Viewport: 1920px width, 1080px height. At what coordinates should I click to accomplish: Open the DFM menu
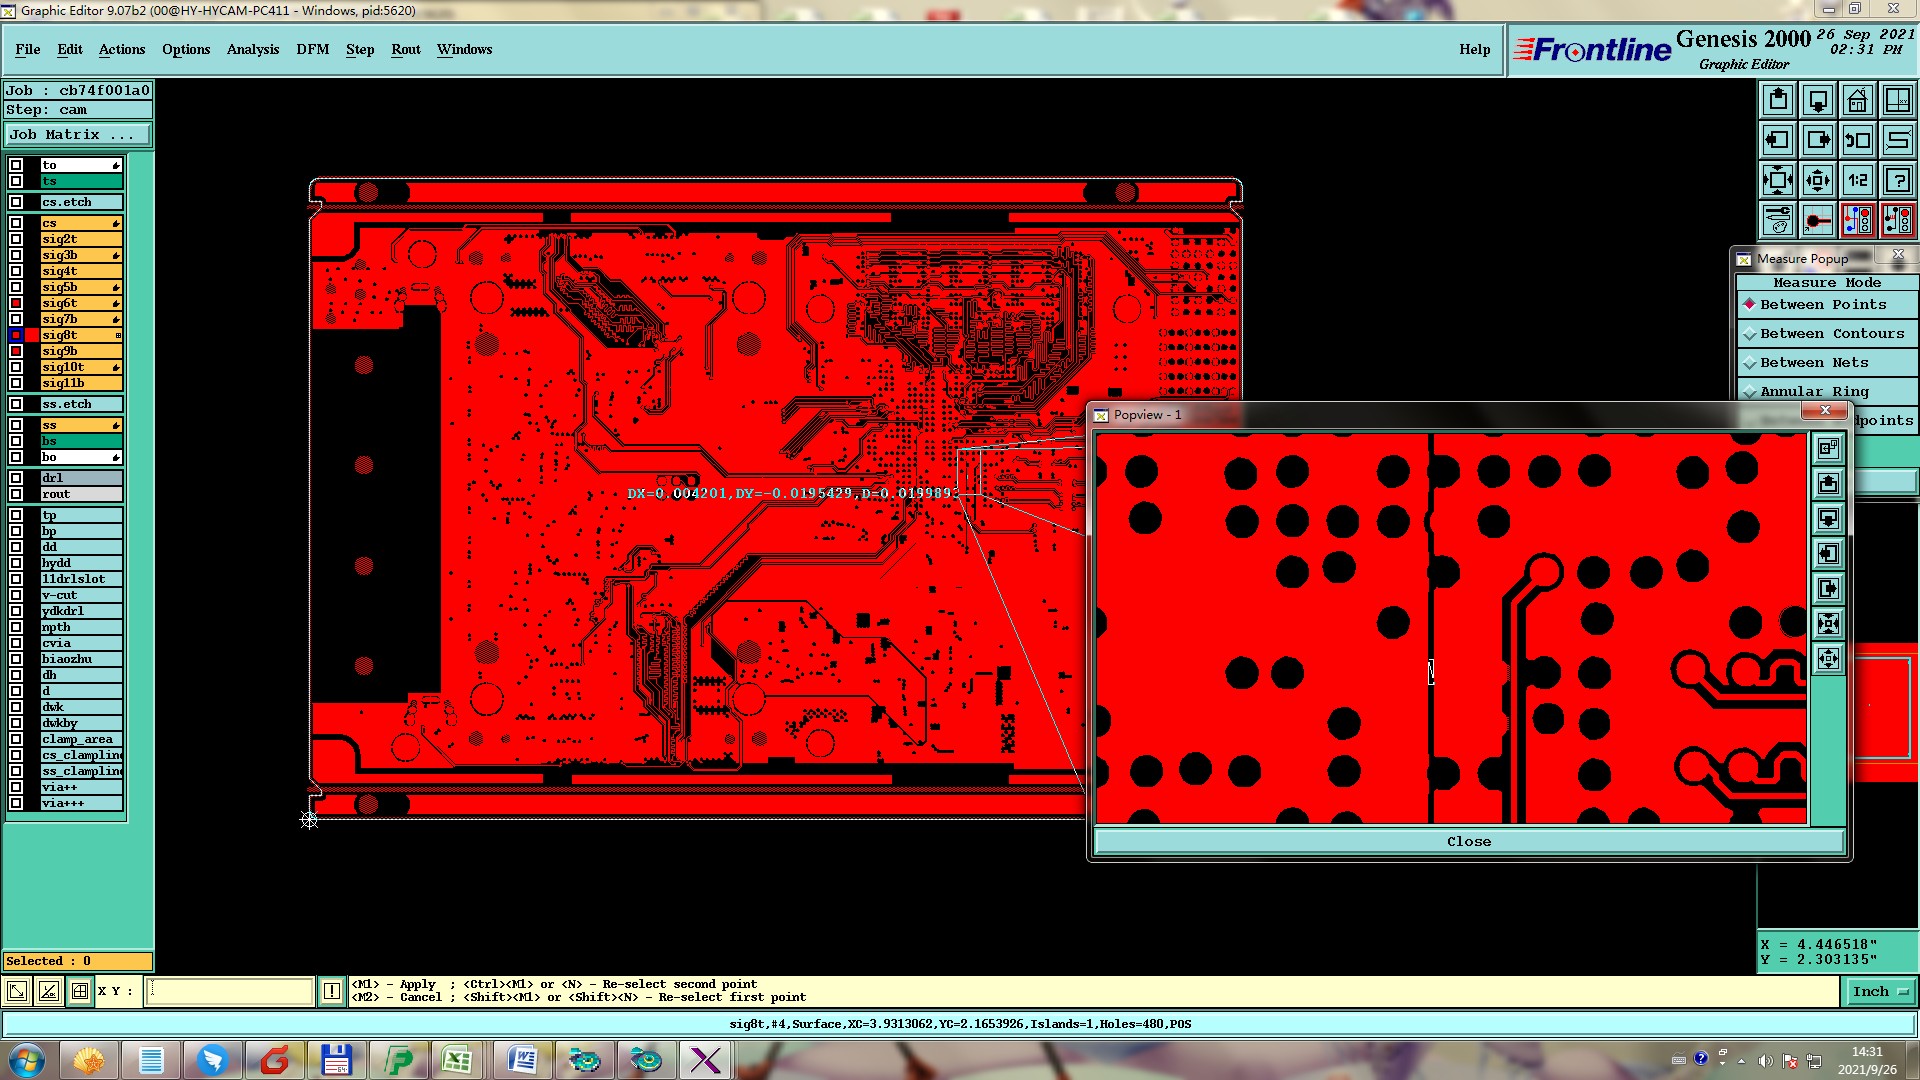(x=312, y=49)
